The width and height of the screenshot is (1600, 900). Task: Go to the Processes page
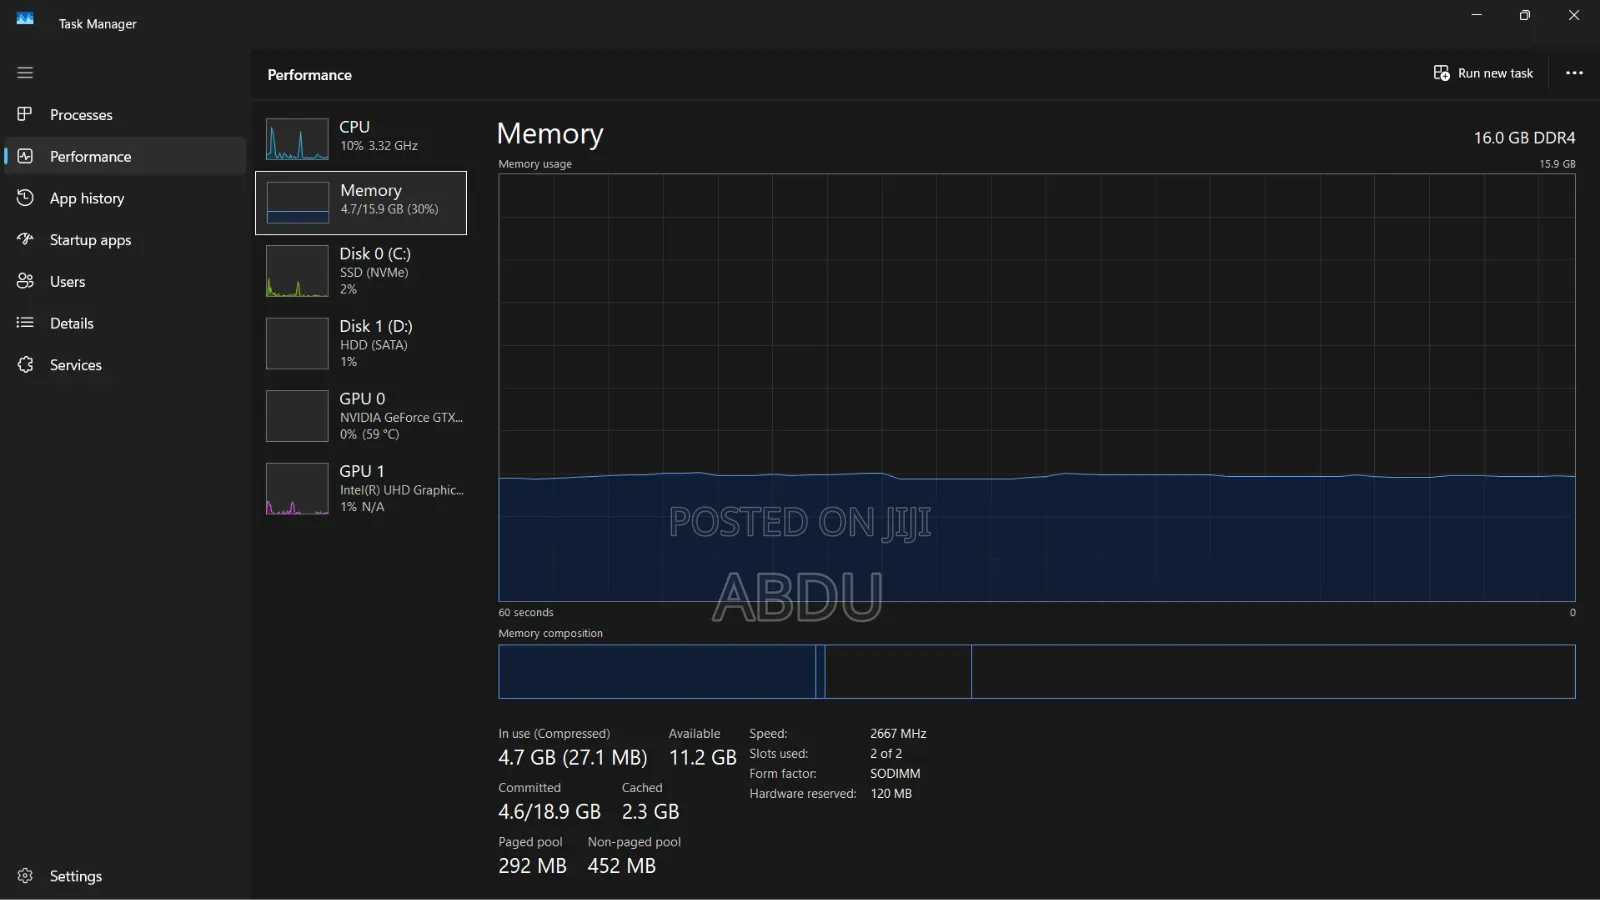[x=125, y=114]
